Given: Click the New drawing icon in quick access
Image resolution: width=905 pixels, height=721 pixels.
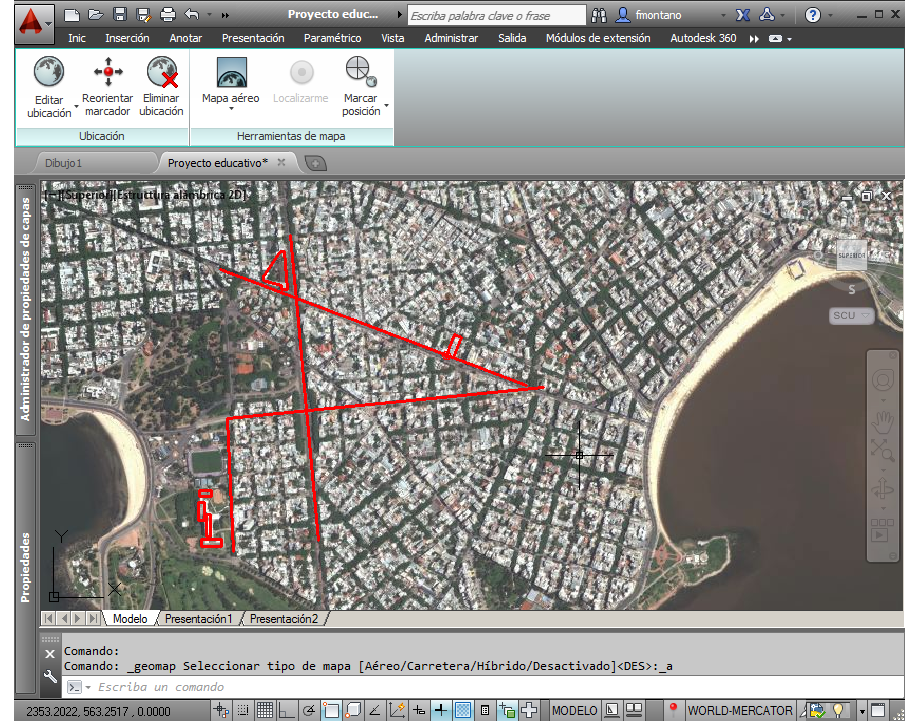Looking at the screenshot, I should click(72, 14).
